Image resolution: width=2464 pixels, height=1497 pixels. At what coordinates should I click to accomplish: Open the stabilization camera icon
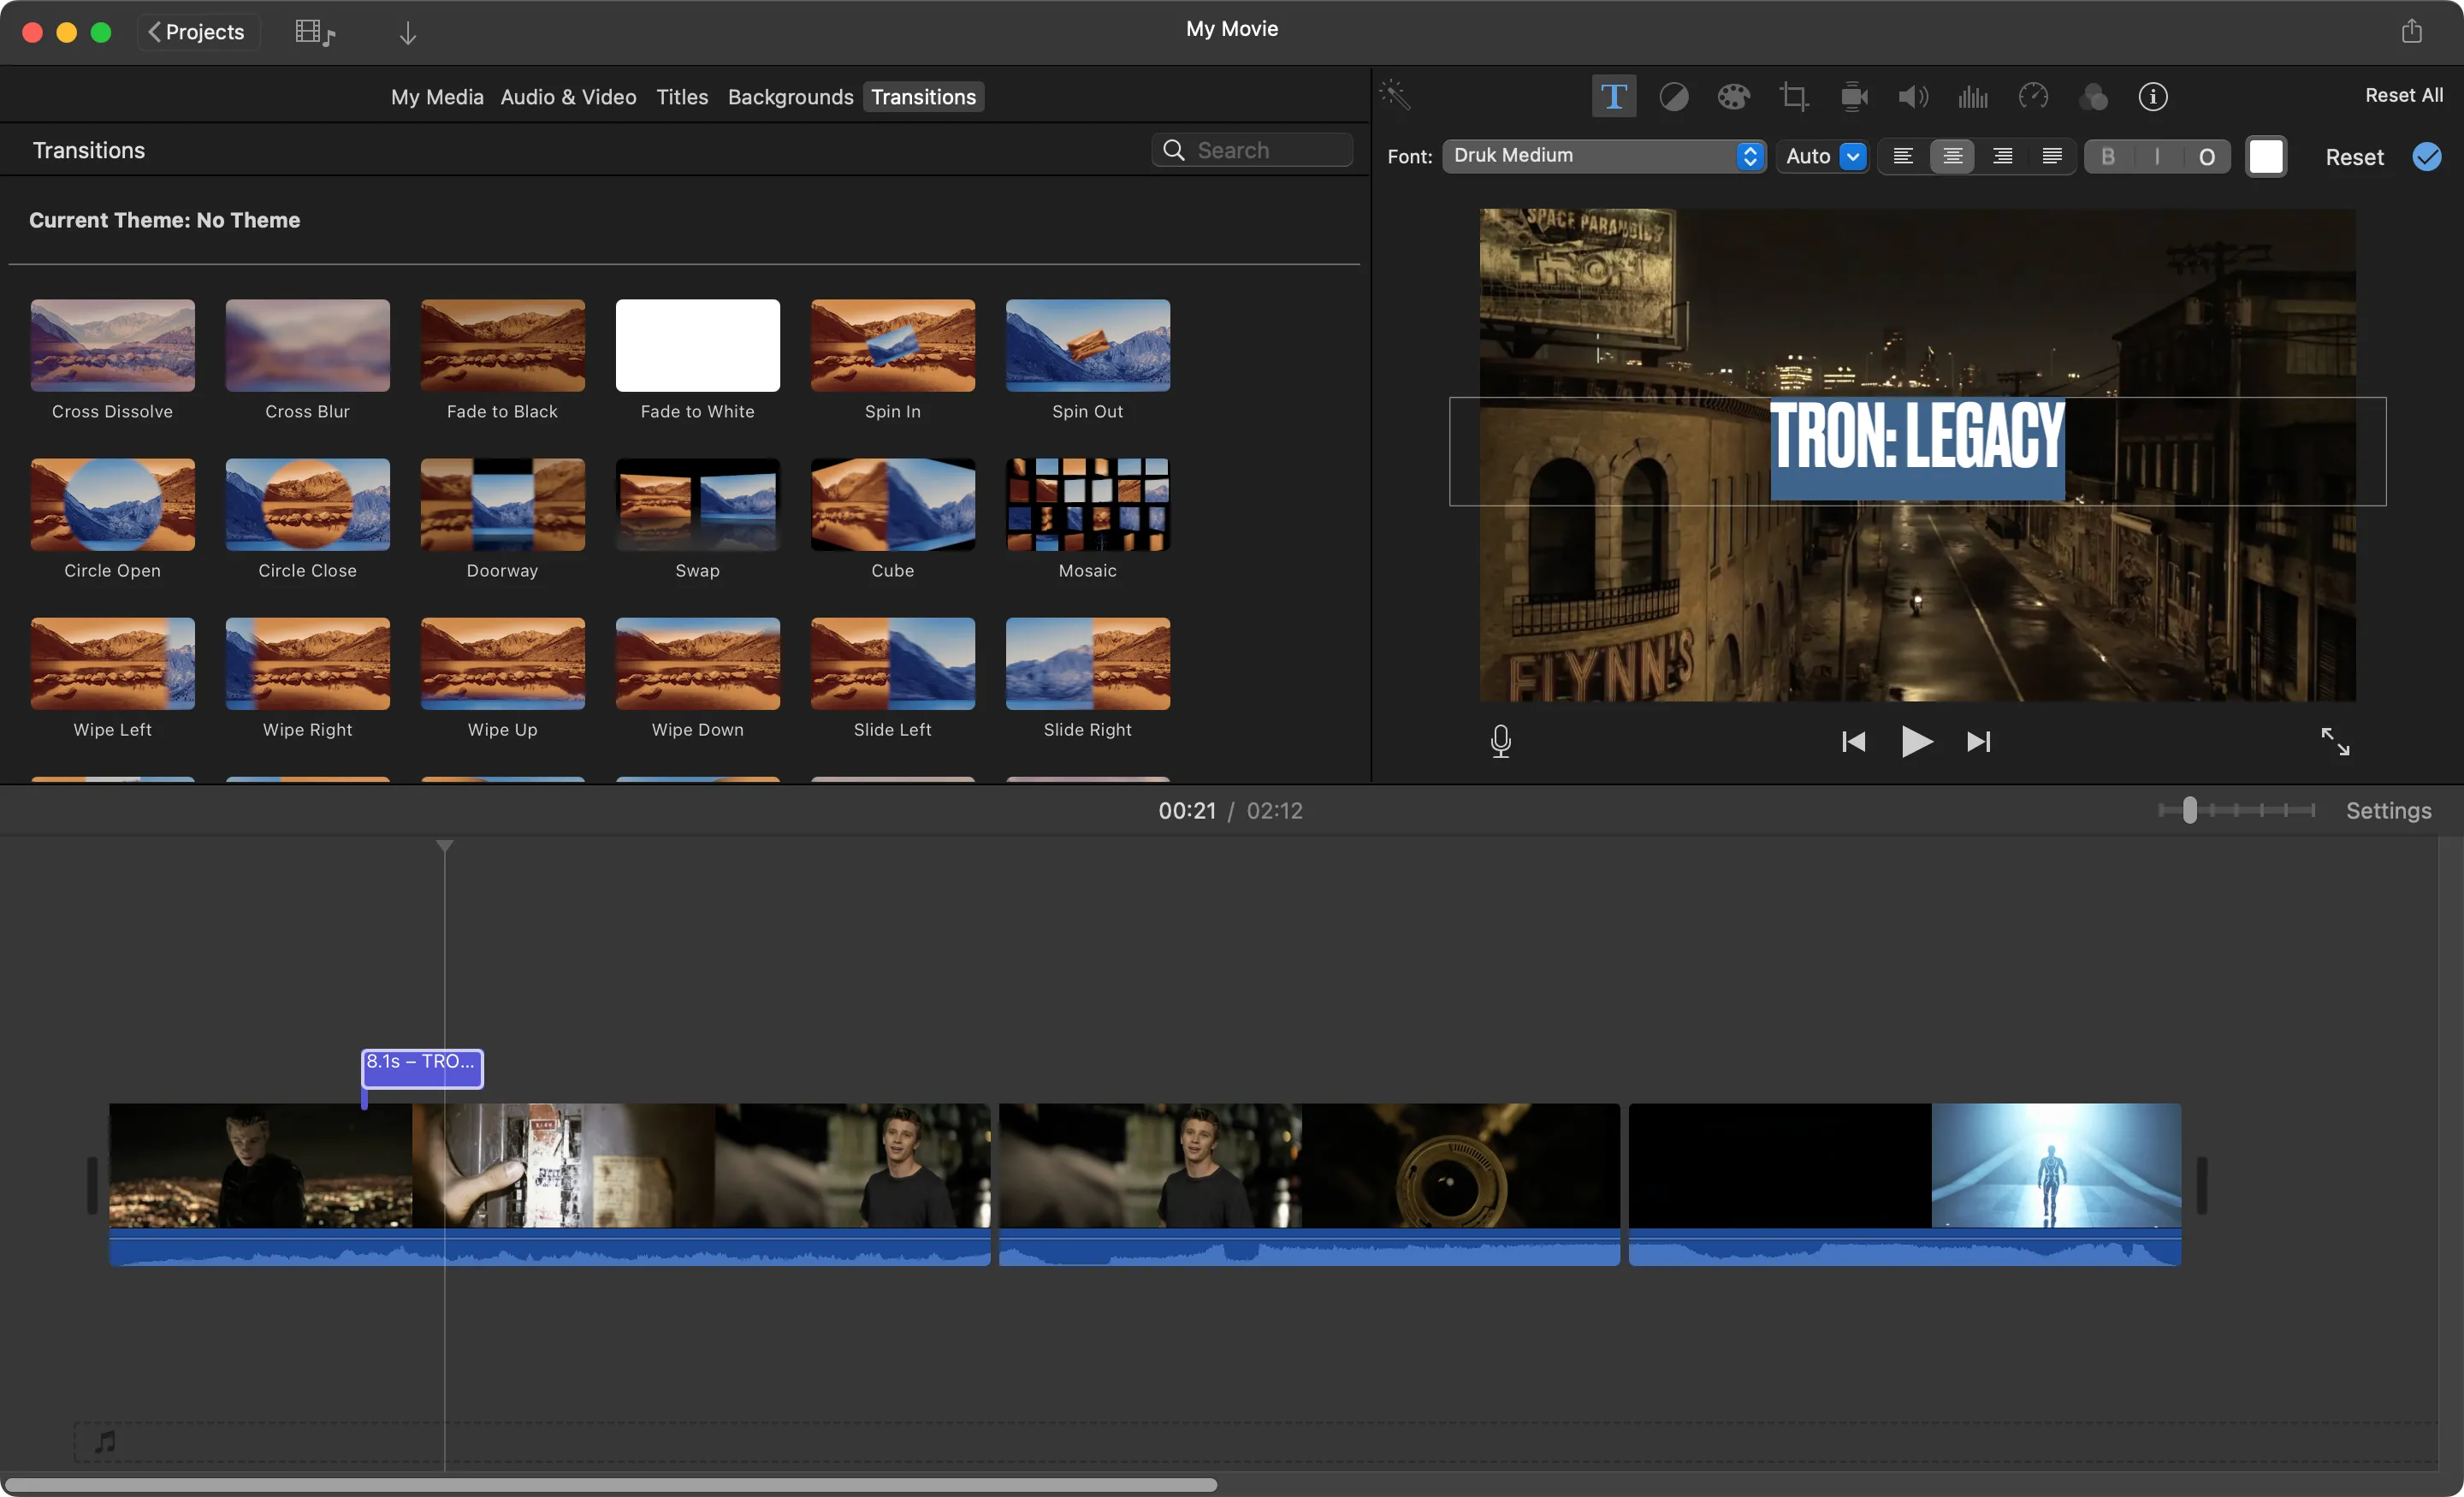tap(1853, 97)
